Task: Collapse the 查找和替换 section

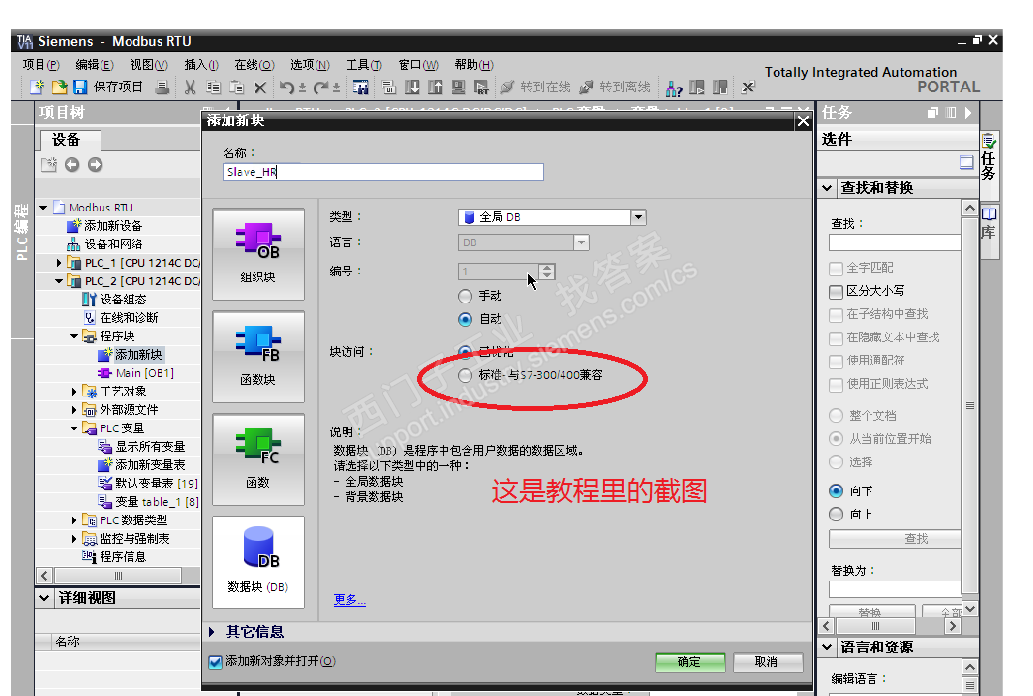Action: point(827,188)
